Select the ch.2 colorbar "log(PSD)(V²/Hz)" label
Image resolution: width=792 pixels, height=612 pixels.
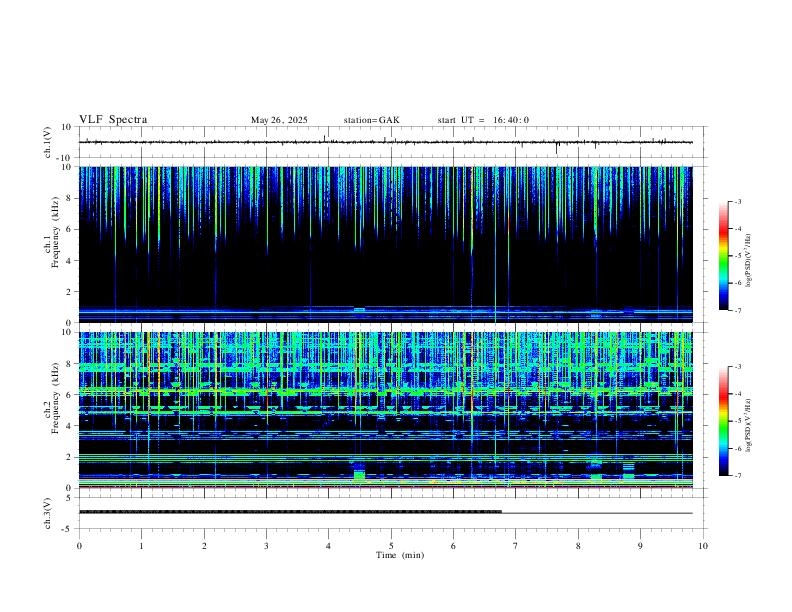coord(748,425)
